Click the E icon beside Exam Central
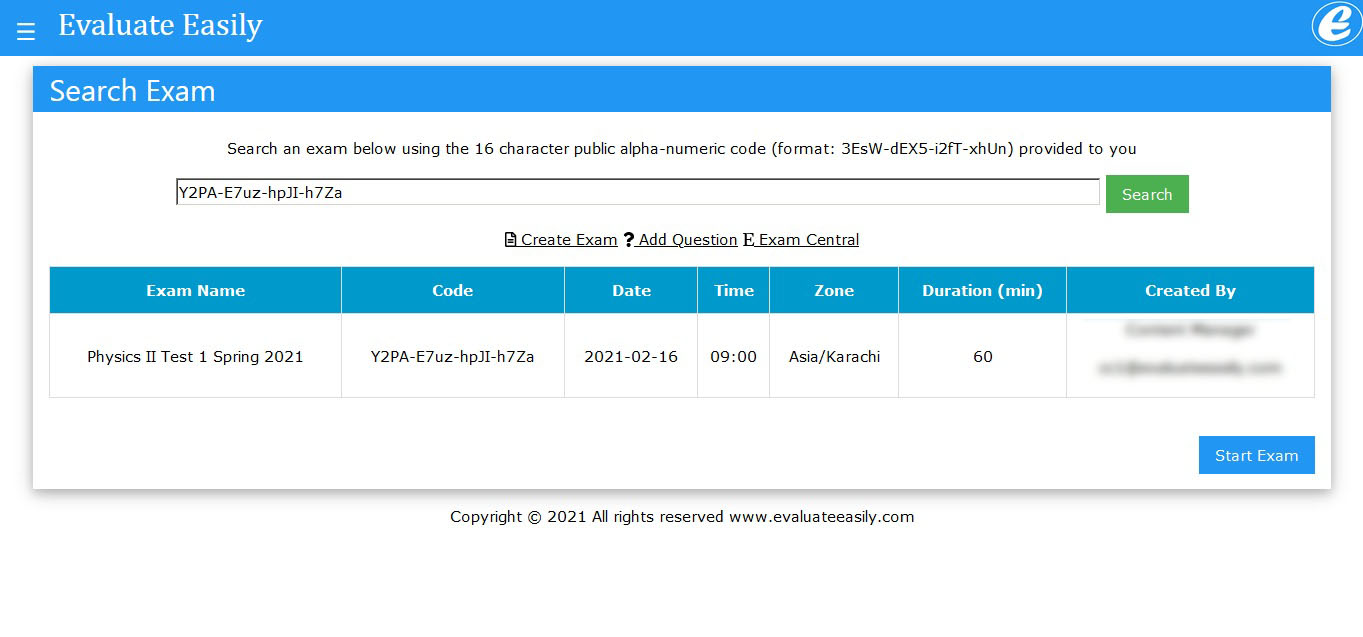Screen dimensions: 1363x637 [x=748, y=240]
